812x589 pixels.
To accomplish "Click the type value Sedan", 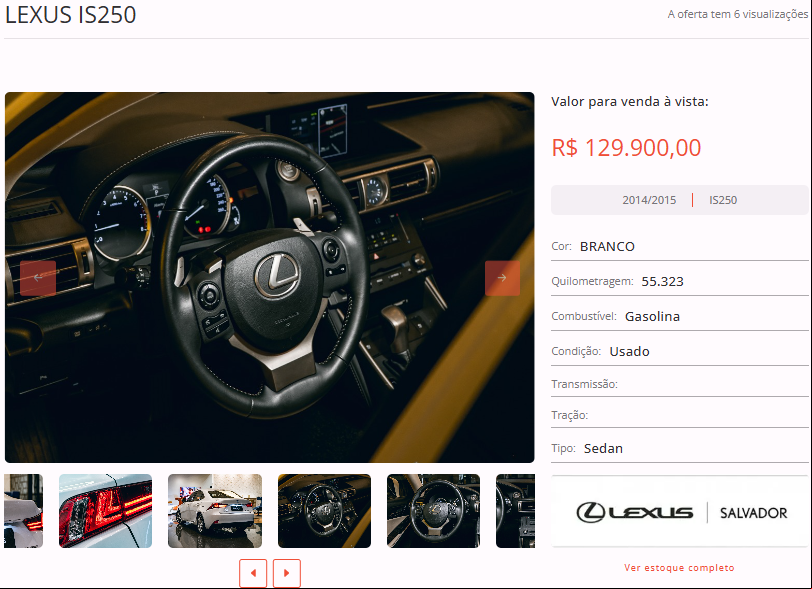I will pos(603,449).
